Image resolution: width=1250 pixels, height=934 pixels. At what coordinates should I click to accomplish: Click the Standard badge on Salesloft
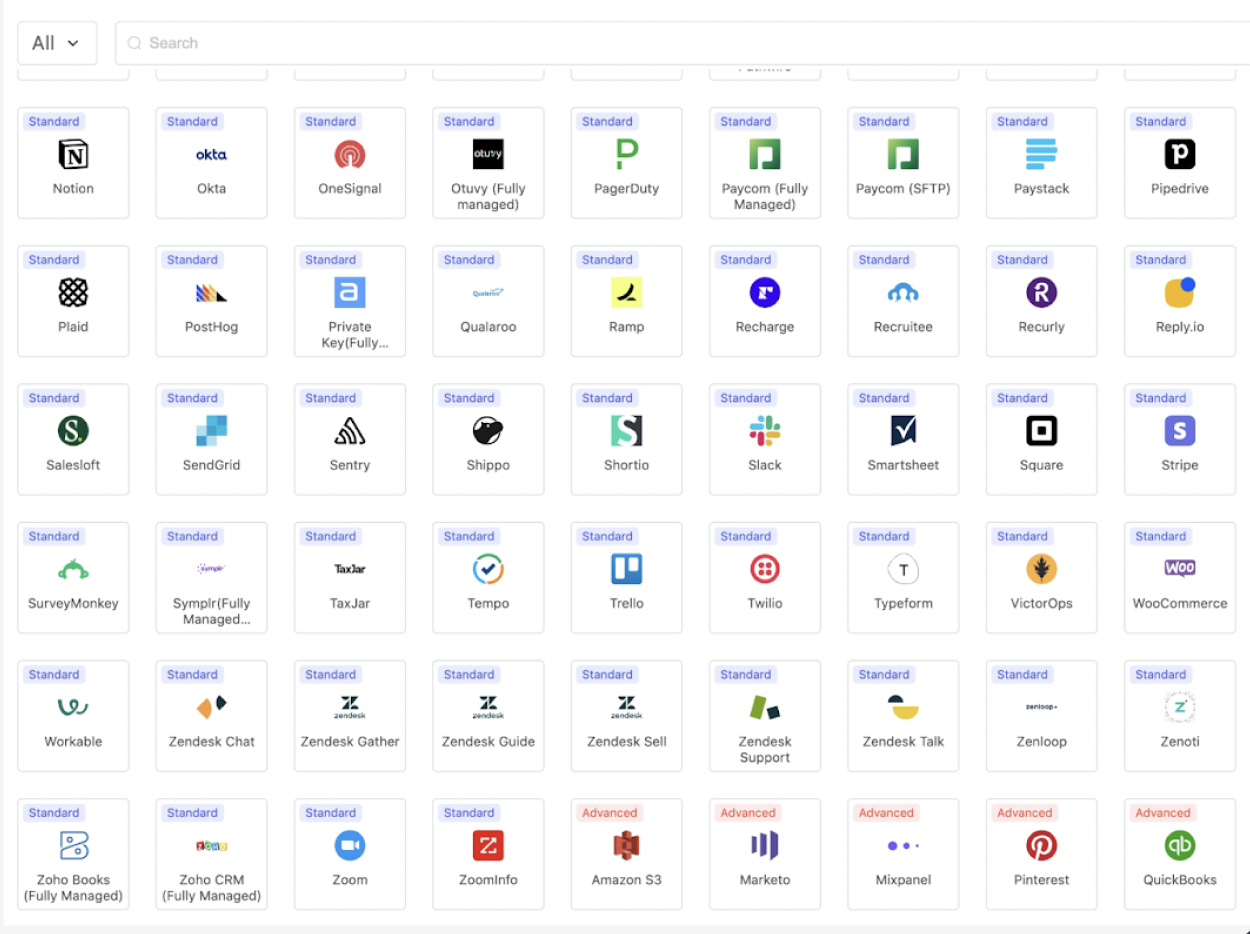click(x=54, y=398)
